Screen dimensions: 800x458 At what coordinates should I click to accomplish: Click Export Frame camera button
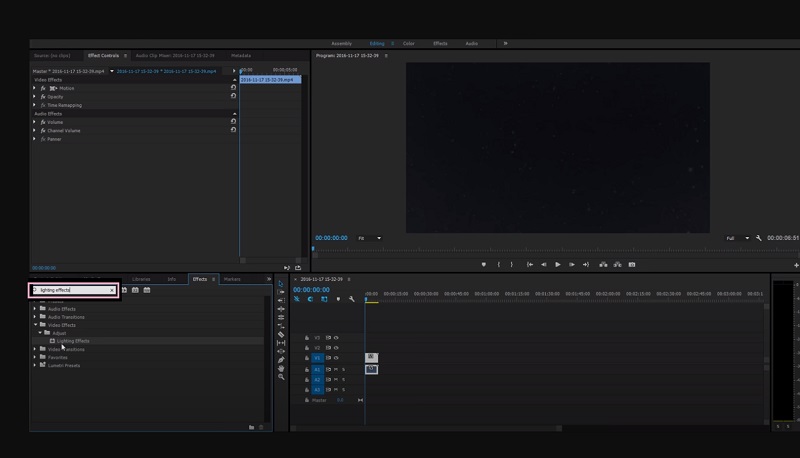click(x=632, y=265)
